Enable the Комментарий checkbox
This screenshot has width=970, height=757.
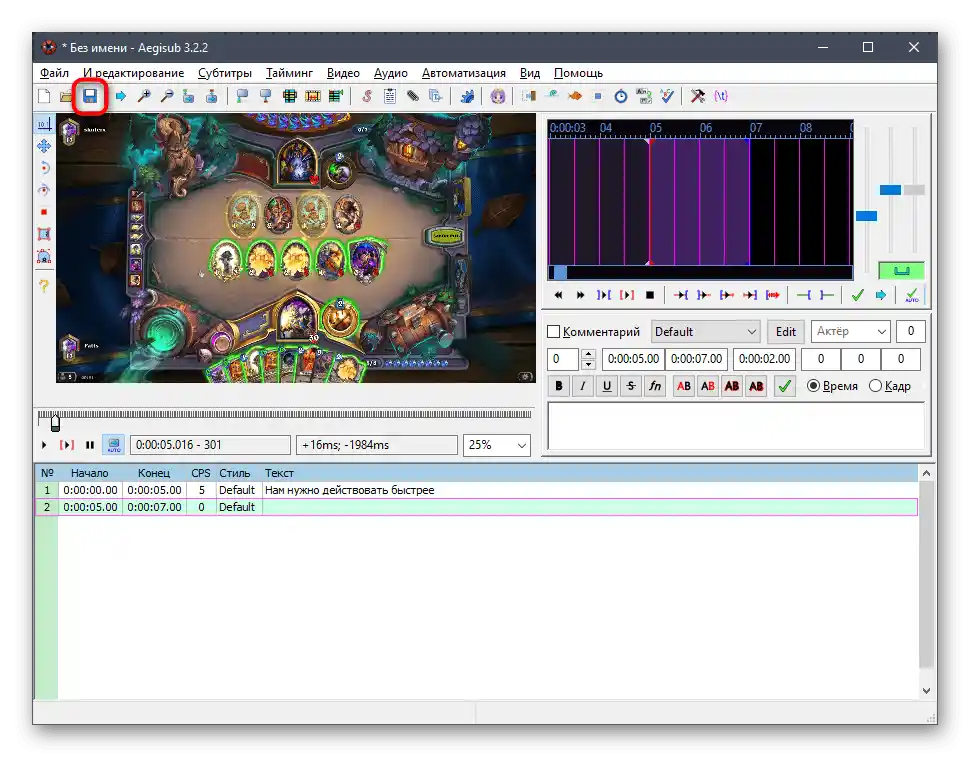554,332
